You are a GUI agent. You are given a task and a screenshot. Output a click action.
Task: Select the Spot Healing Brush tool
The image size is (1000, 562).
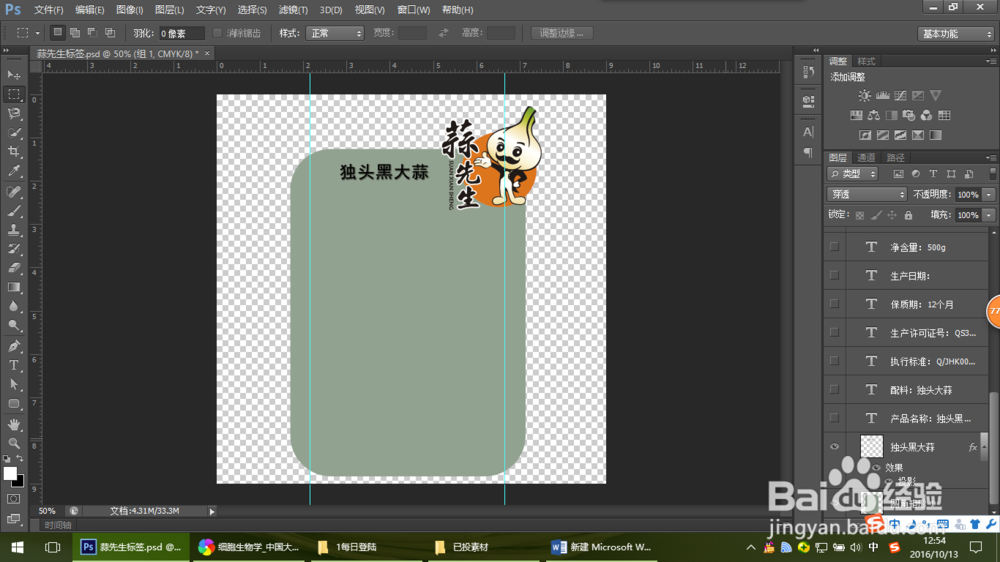13,191
